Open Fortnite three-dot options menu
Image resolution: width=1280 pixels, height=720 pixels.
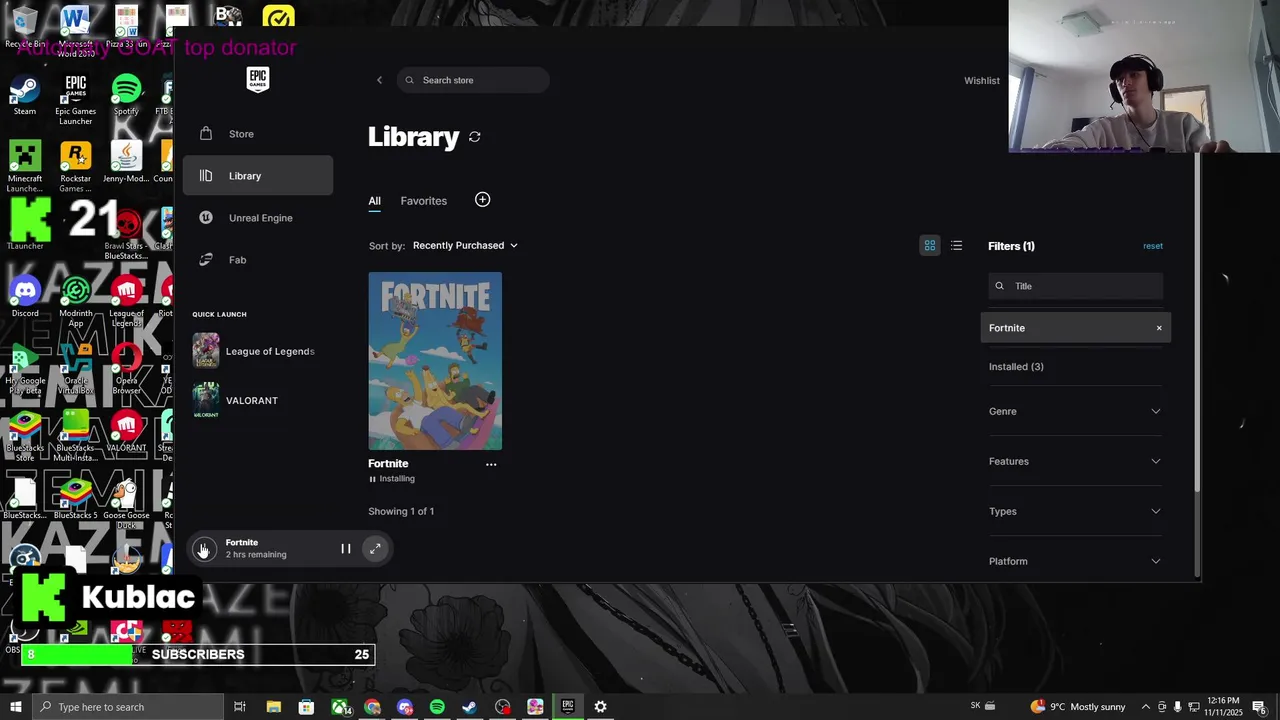pyautogui.click(x=491, y=464)
